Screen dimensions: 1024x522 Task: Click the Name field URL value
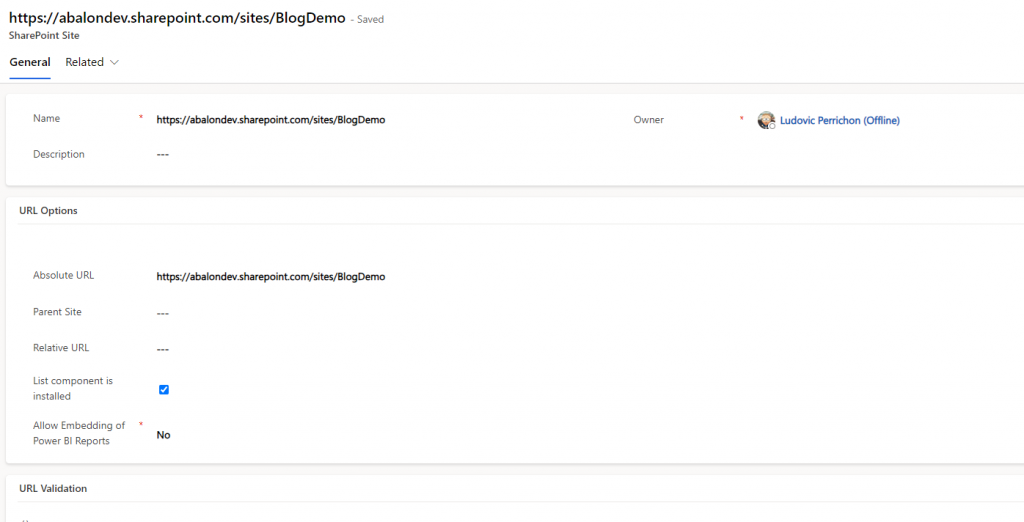[270, 120]
